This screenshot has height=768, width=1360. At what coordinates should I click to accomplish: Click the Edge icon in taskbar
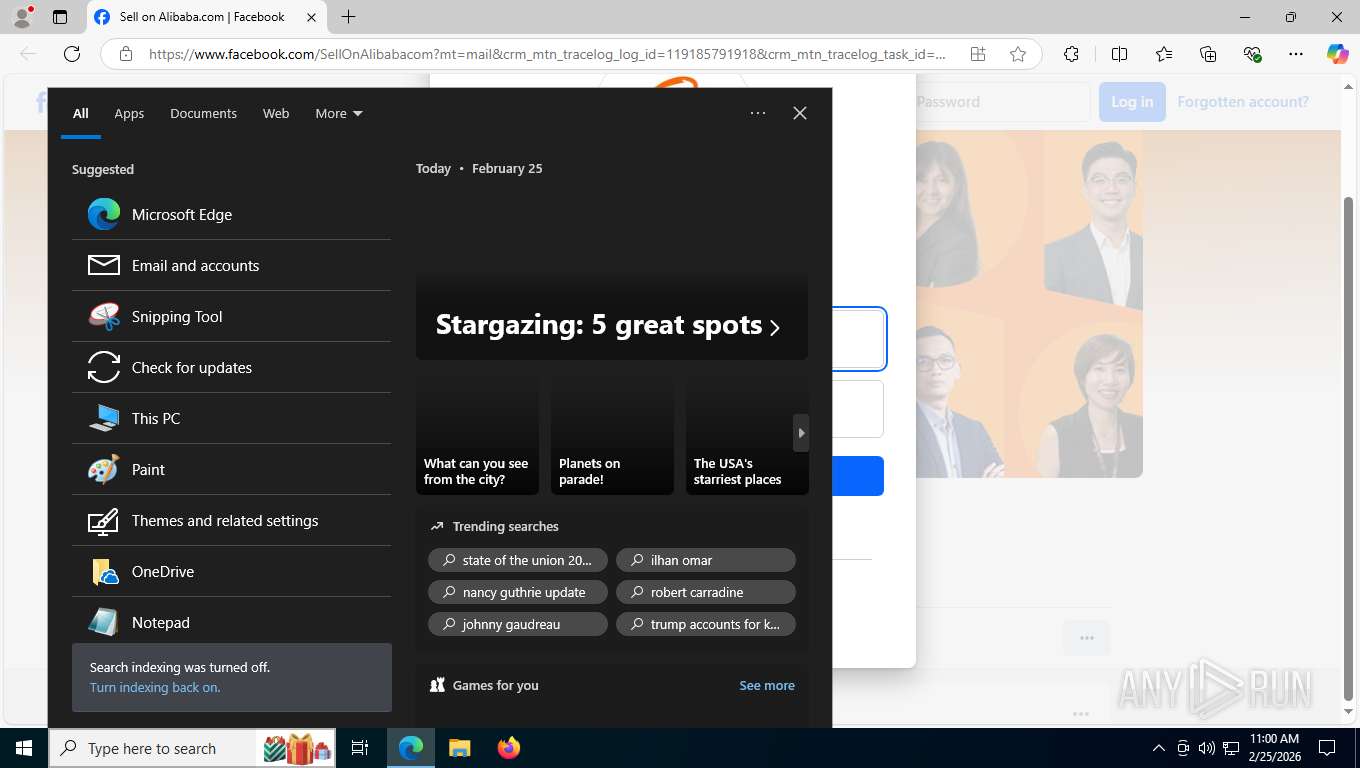411,748
